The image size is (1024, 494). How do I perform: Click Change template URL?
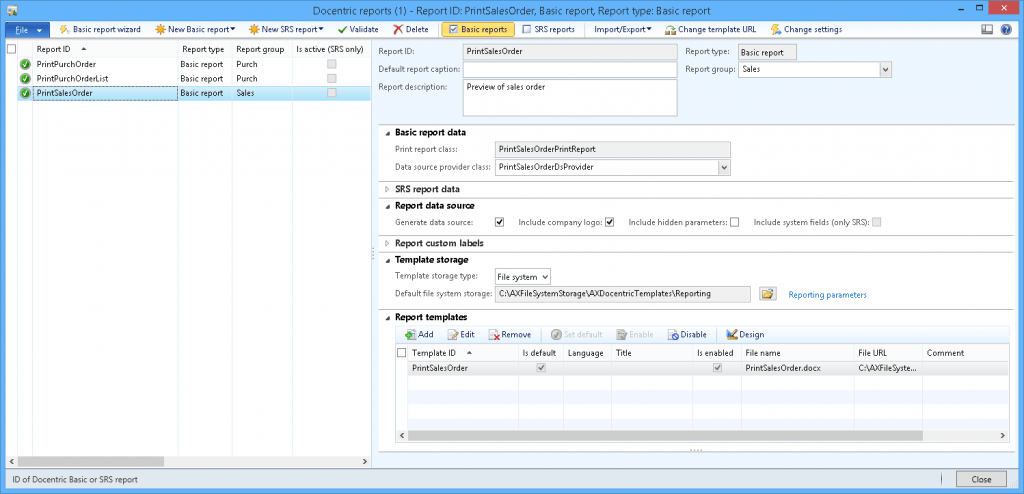click(x=711, y=29)
